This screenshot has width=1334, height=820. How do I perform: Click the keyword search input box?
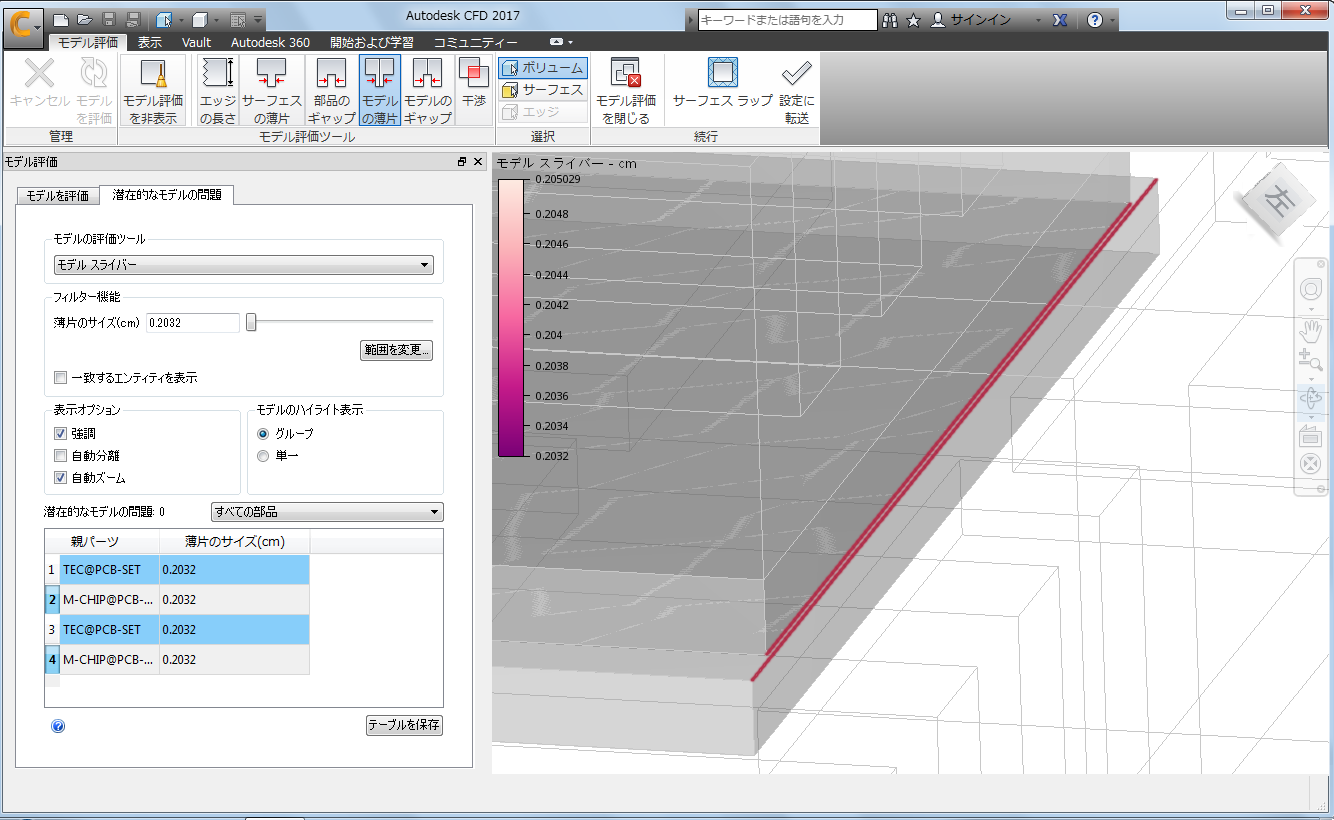(788, 20)
